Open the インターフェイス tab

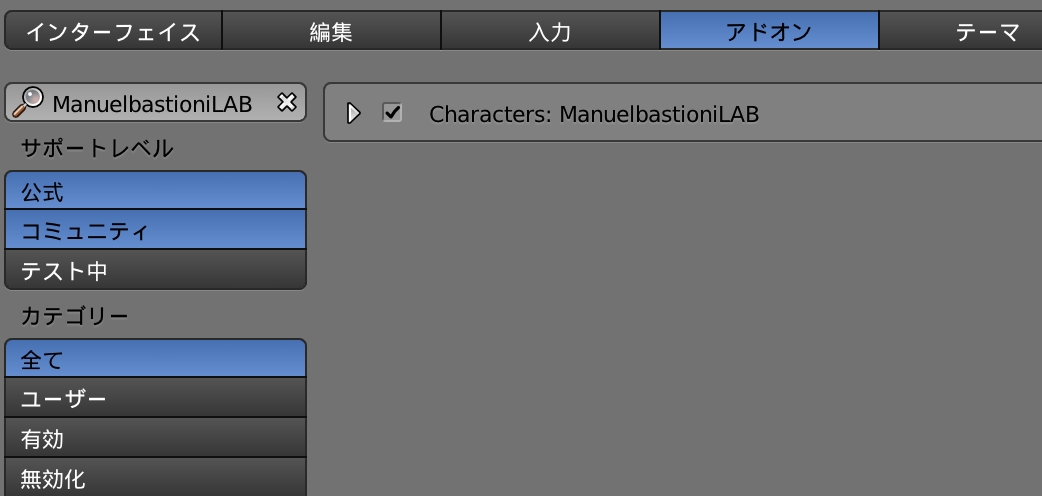[113, 31]
